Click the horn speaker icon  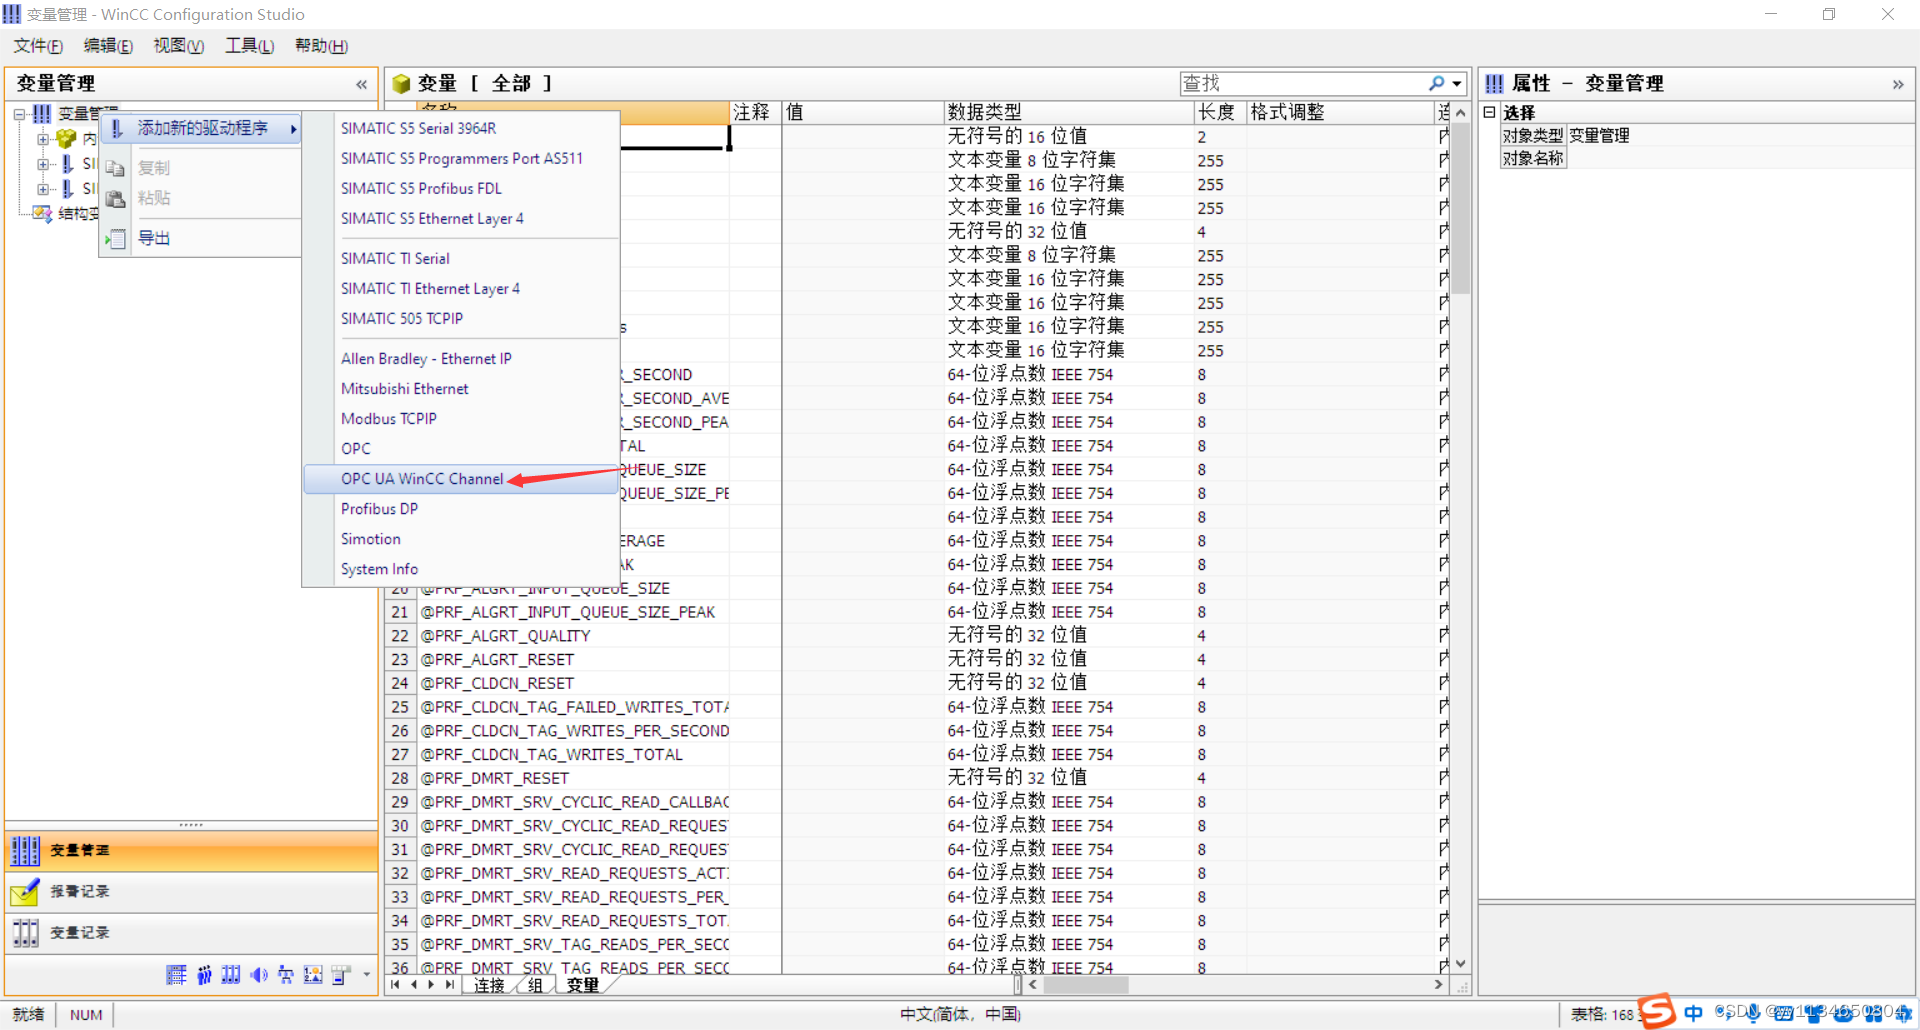(x=259, y=974)
